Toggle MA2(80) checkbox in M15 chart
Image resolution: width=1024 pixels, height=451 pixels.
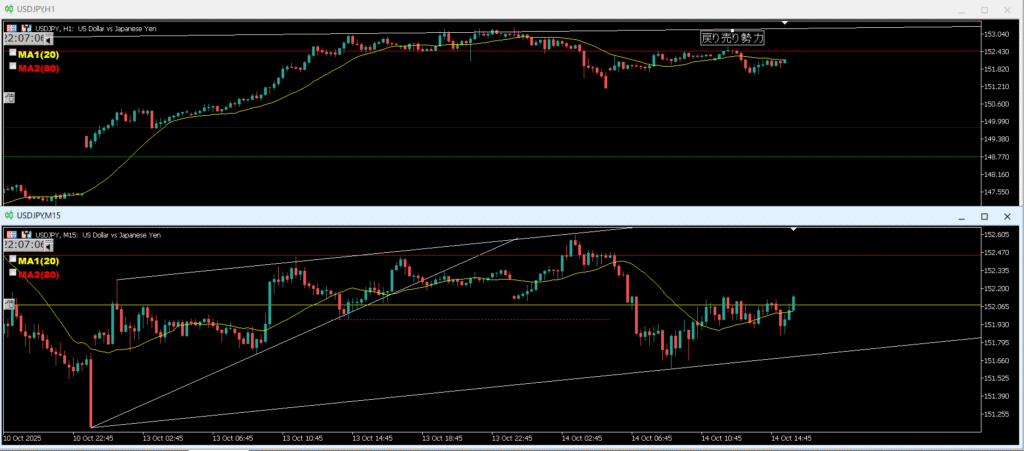[12, 272]
